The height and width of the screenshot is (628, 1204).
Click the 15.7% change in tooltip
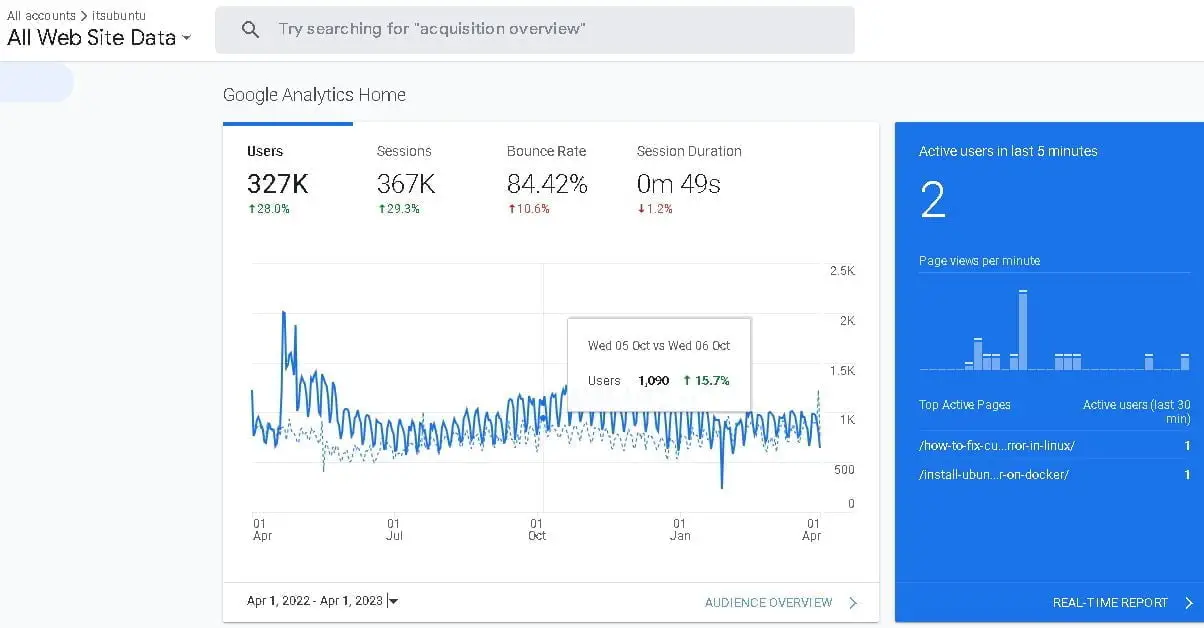click(706, 381)
